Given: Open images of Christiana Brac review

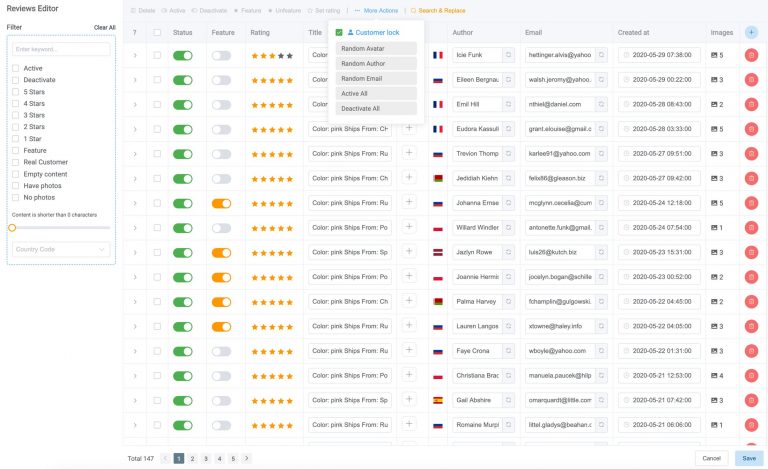Looking at the screenshot, I should [717, 375].
